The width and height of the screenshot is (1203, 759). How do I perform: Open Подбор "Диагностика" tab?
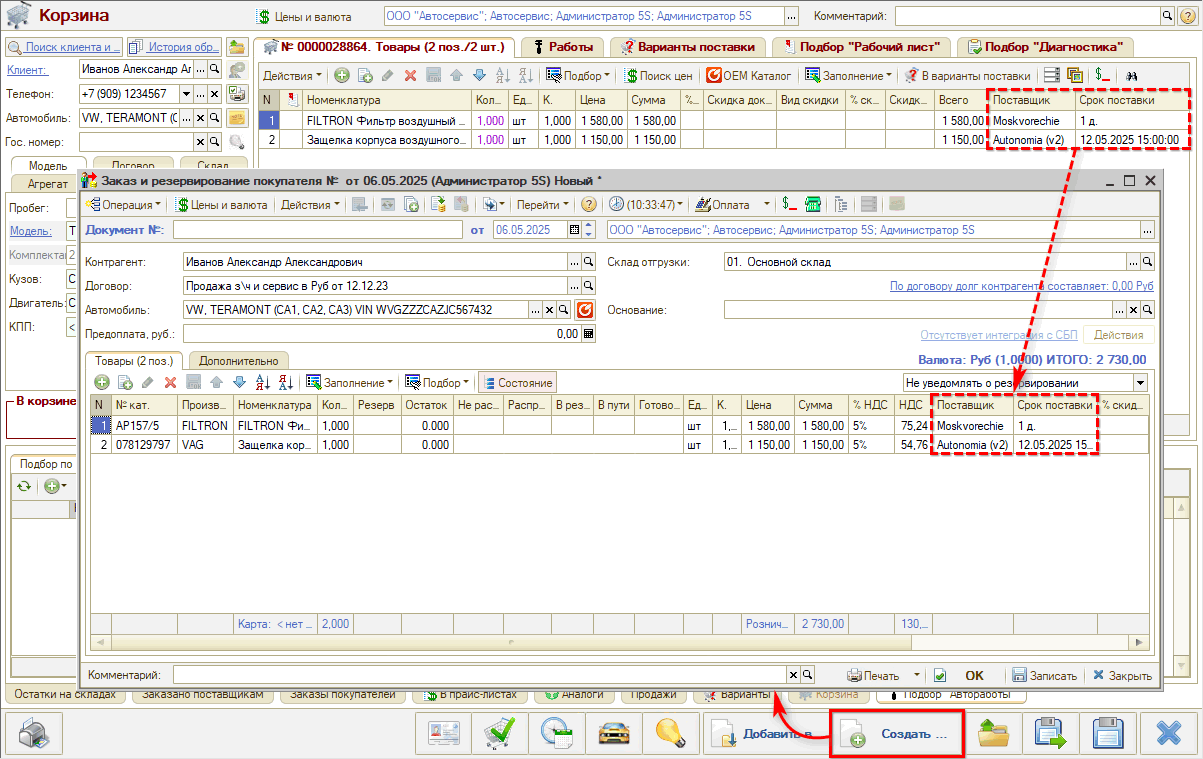point(1045,47)
